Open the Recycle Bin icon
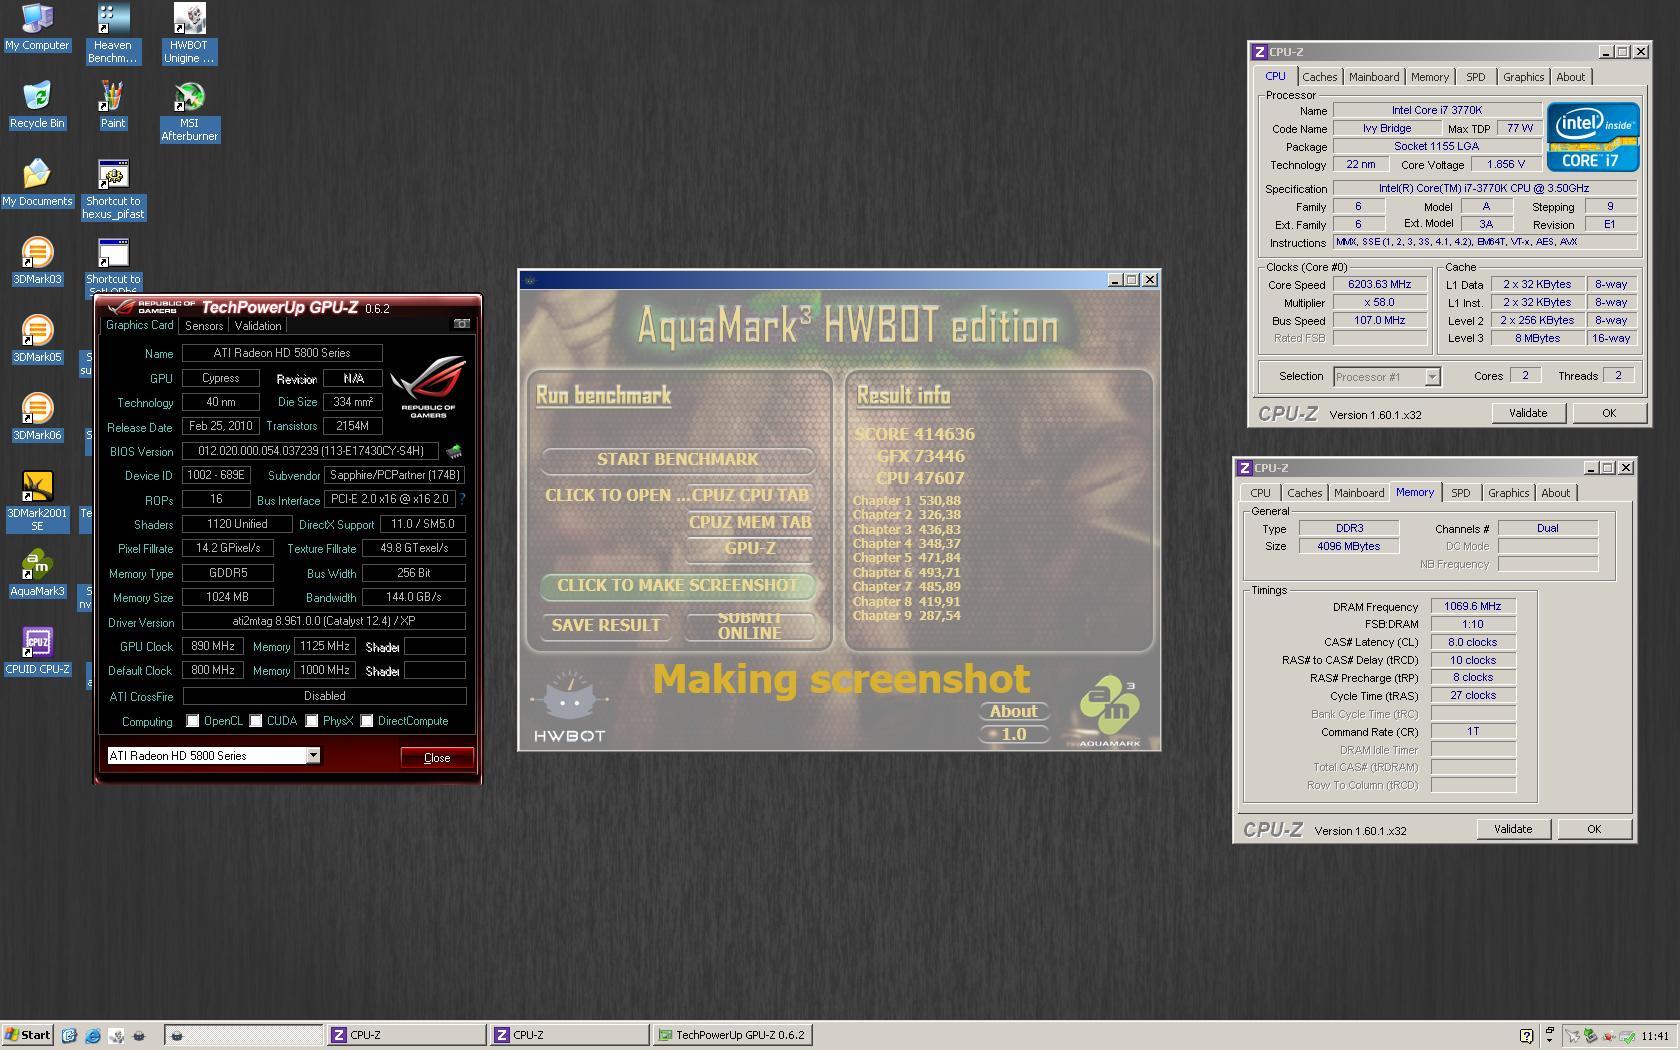The width and height of the screenshot is (1680, 1050). 37,105
